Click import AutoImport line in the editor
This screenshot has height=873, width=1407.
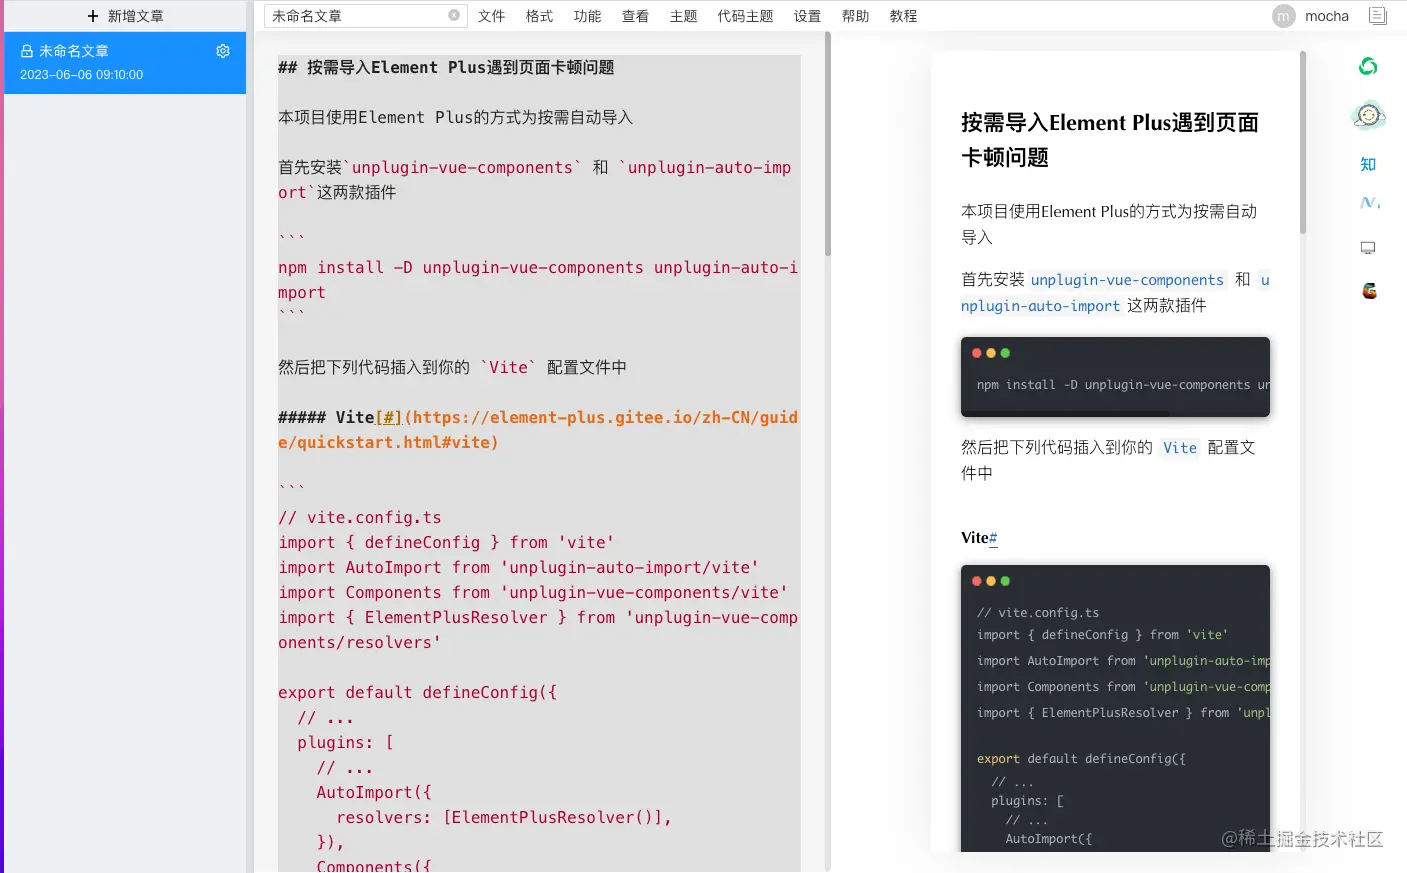coord(518,568)
